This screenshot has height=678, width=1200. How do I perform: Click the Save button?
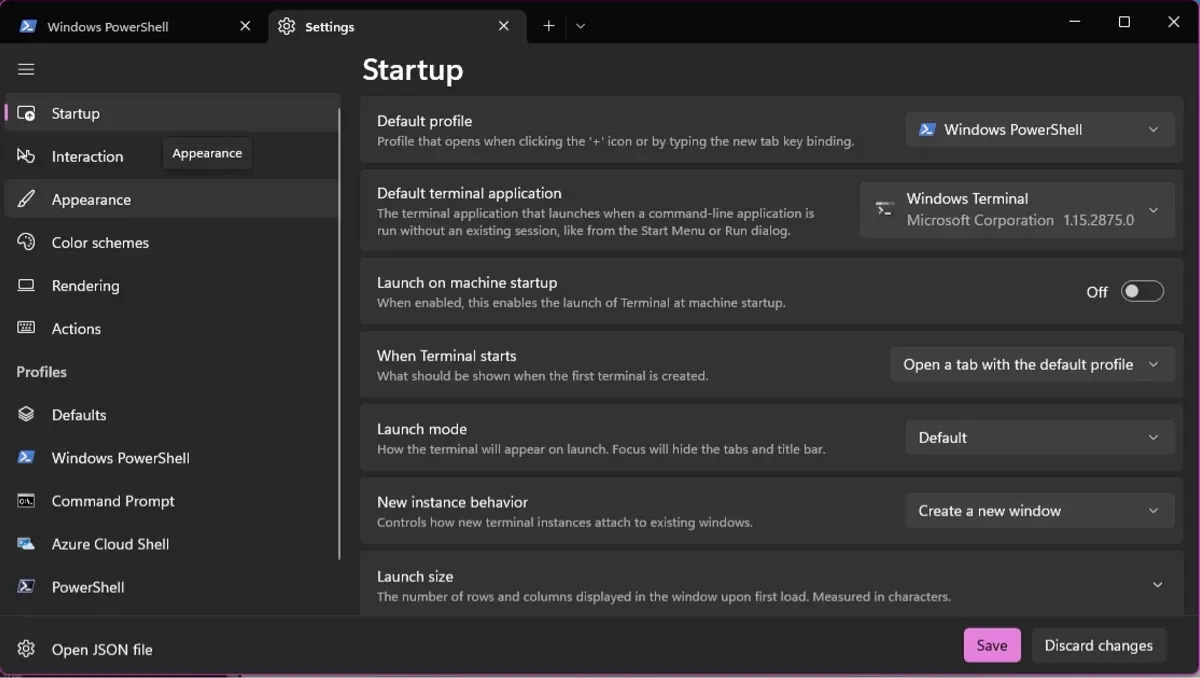991,646
